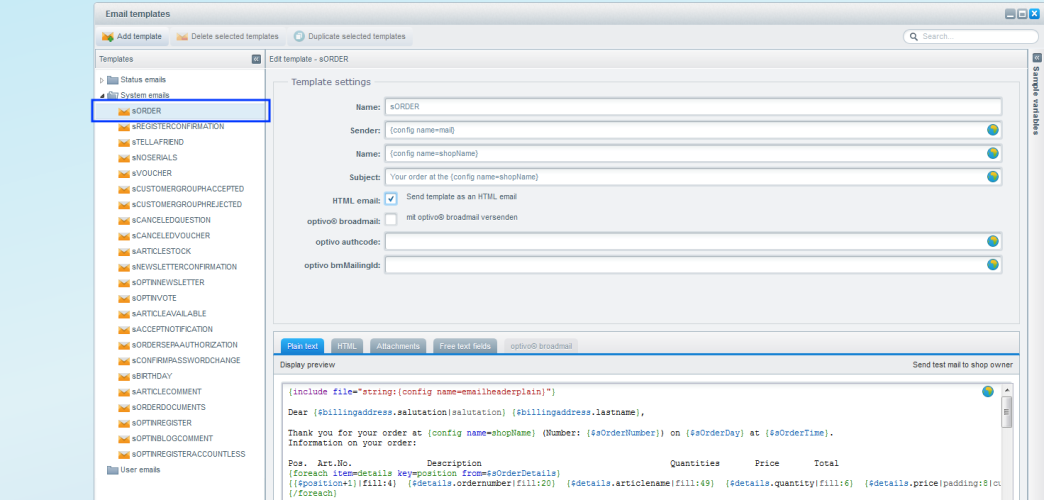
Task: Select the sVOUCHER template
Action: tap(151, 173)
